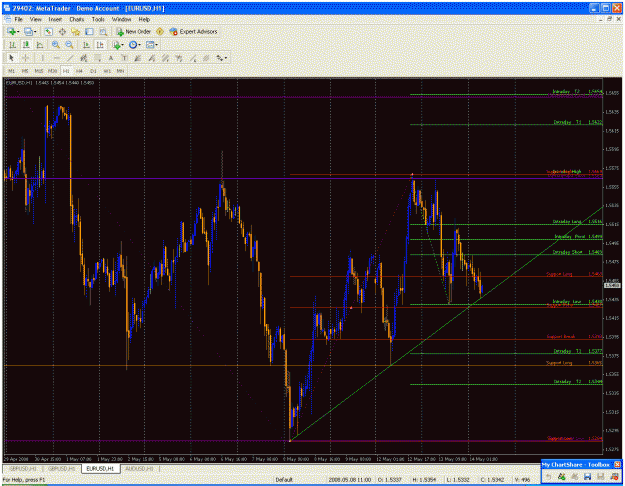Open the Navigator favorites icon
625x486 pixels.
(75, 31)
